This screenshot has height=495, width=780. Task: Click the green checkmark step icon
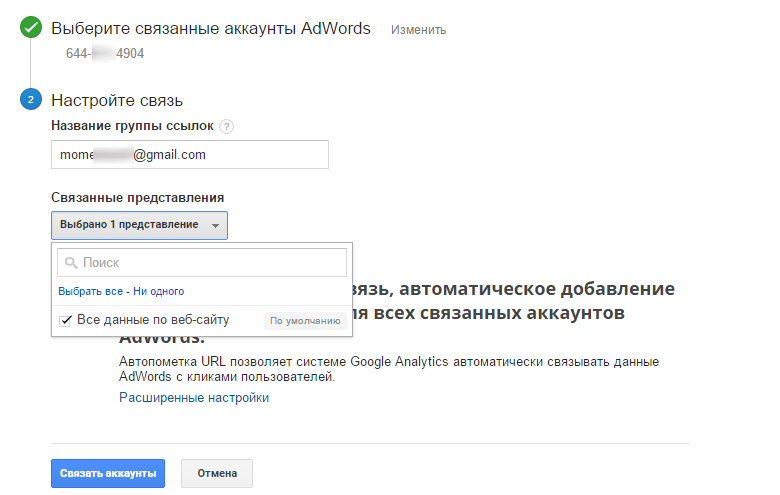[x=31, y=27]
